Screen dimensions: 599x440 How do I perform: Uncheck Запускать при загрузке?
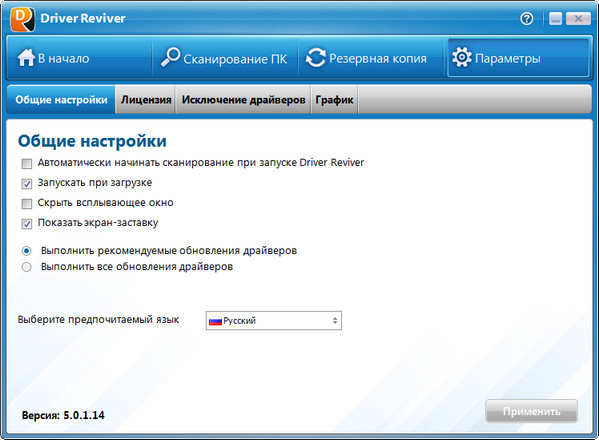(27, 184)
